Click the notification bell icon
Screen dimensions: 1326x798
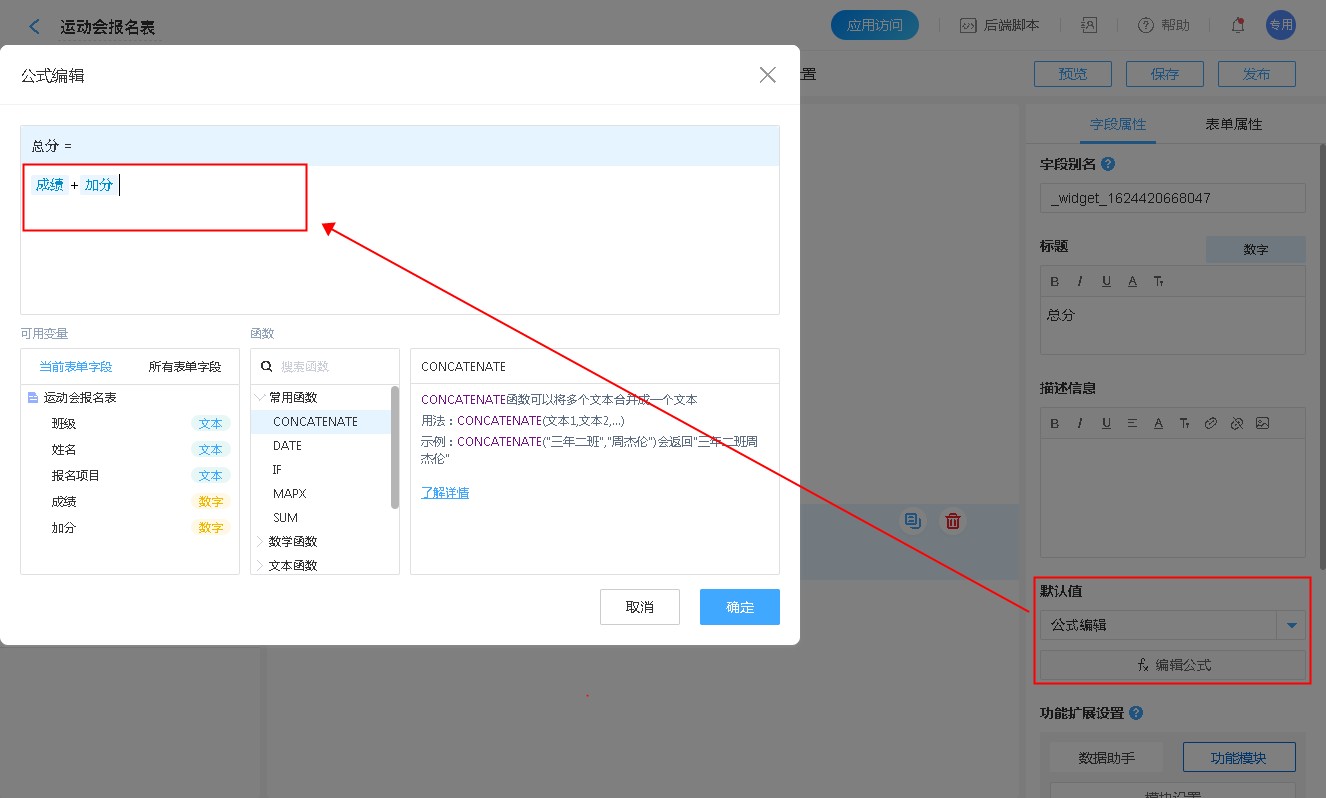click(1238, 26)
